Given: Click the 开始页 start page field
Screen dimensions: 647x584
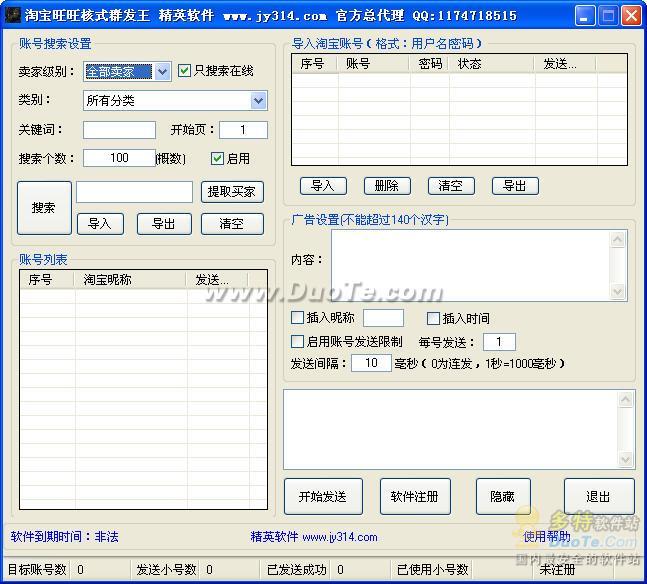Looking at the screenshot, I should 243,130.
